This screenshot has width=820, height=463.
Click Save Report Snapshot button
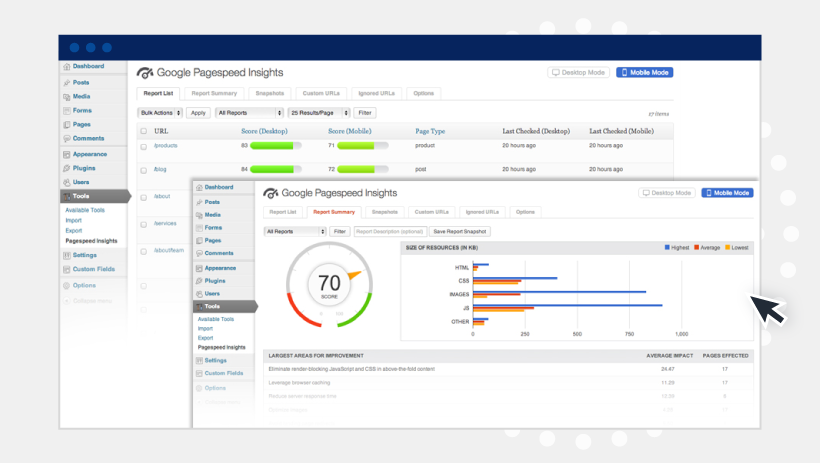click(460, 231)
